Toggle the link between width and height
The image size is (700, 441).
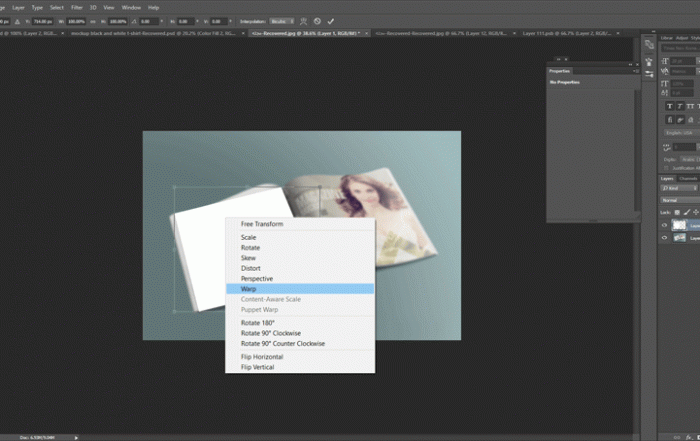click(93, 21)
